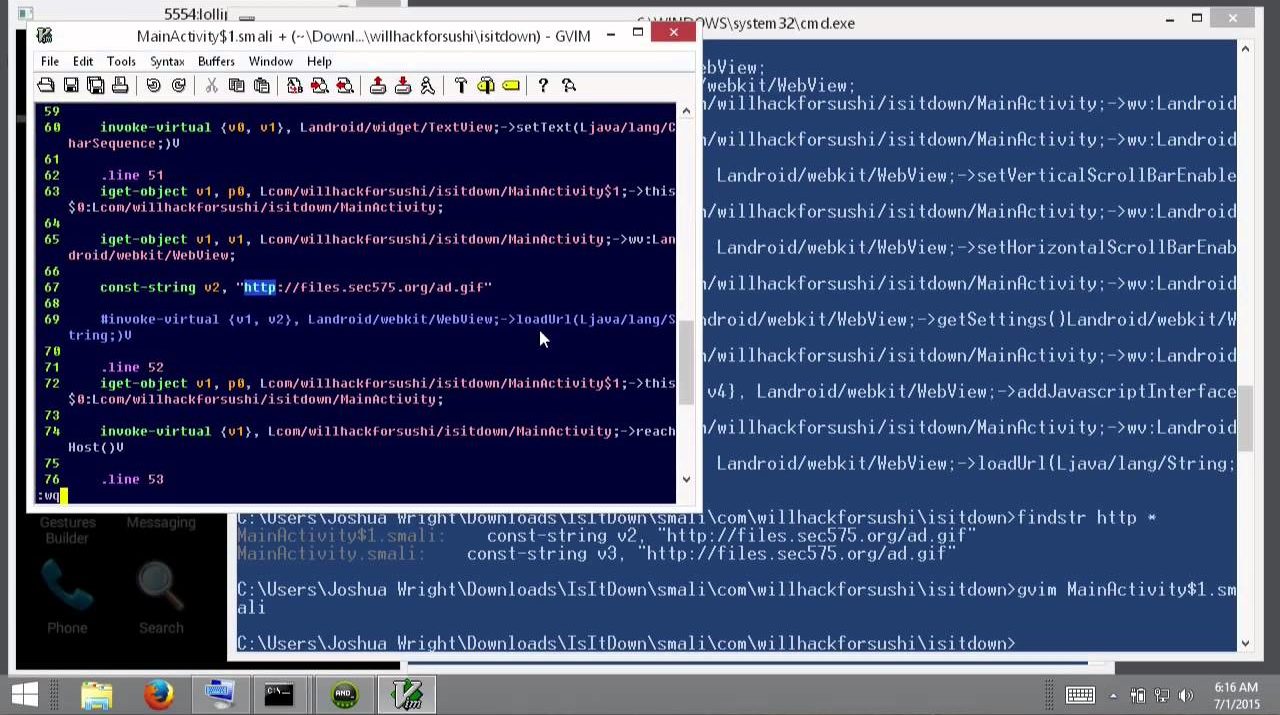Open Find and Replace from toolbar

coord(294,86)
